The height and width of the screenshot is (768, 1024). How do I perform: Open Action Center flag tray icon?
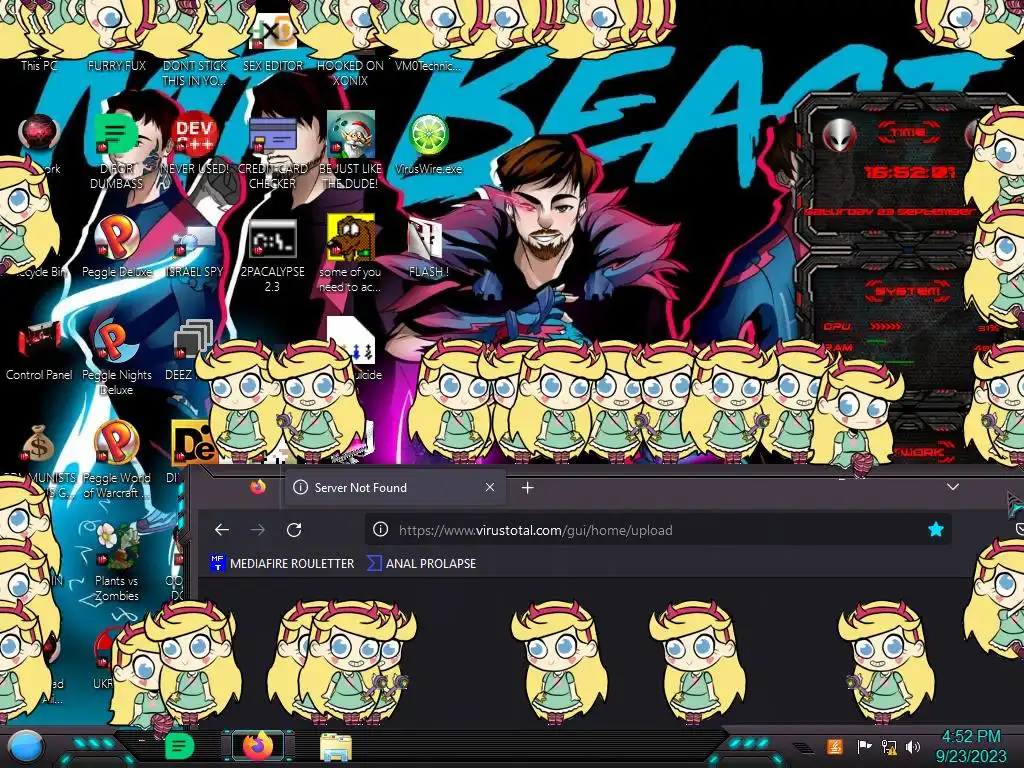[x=863, y=746]
